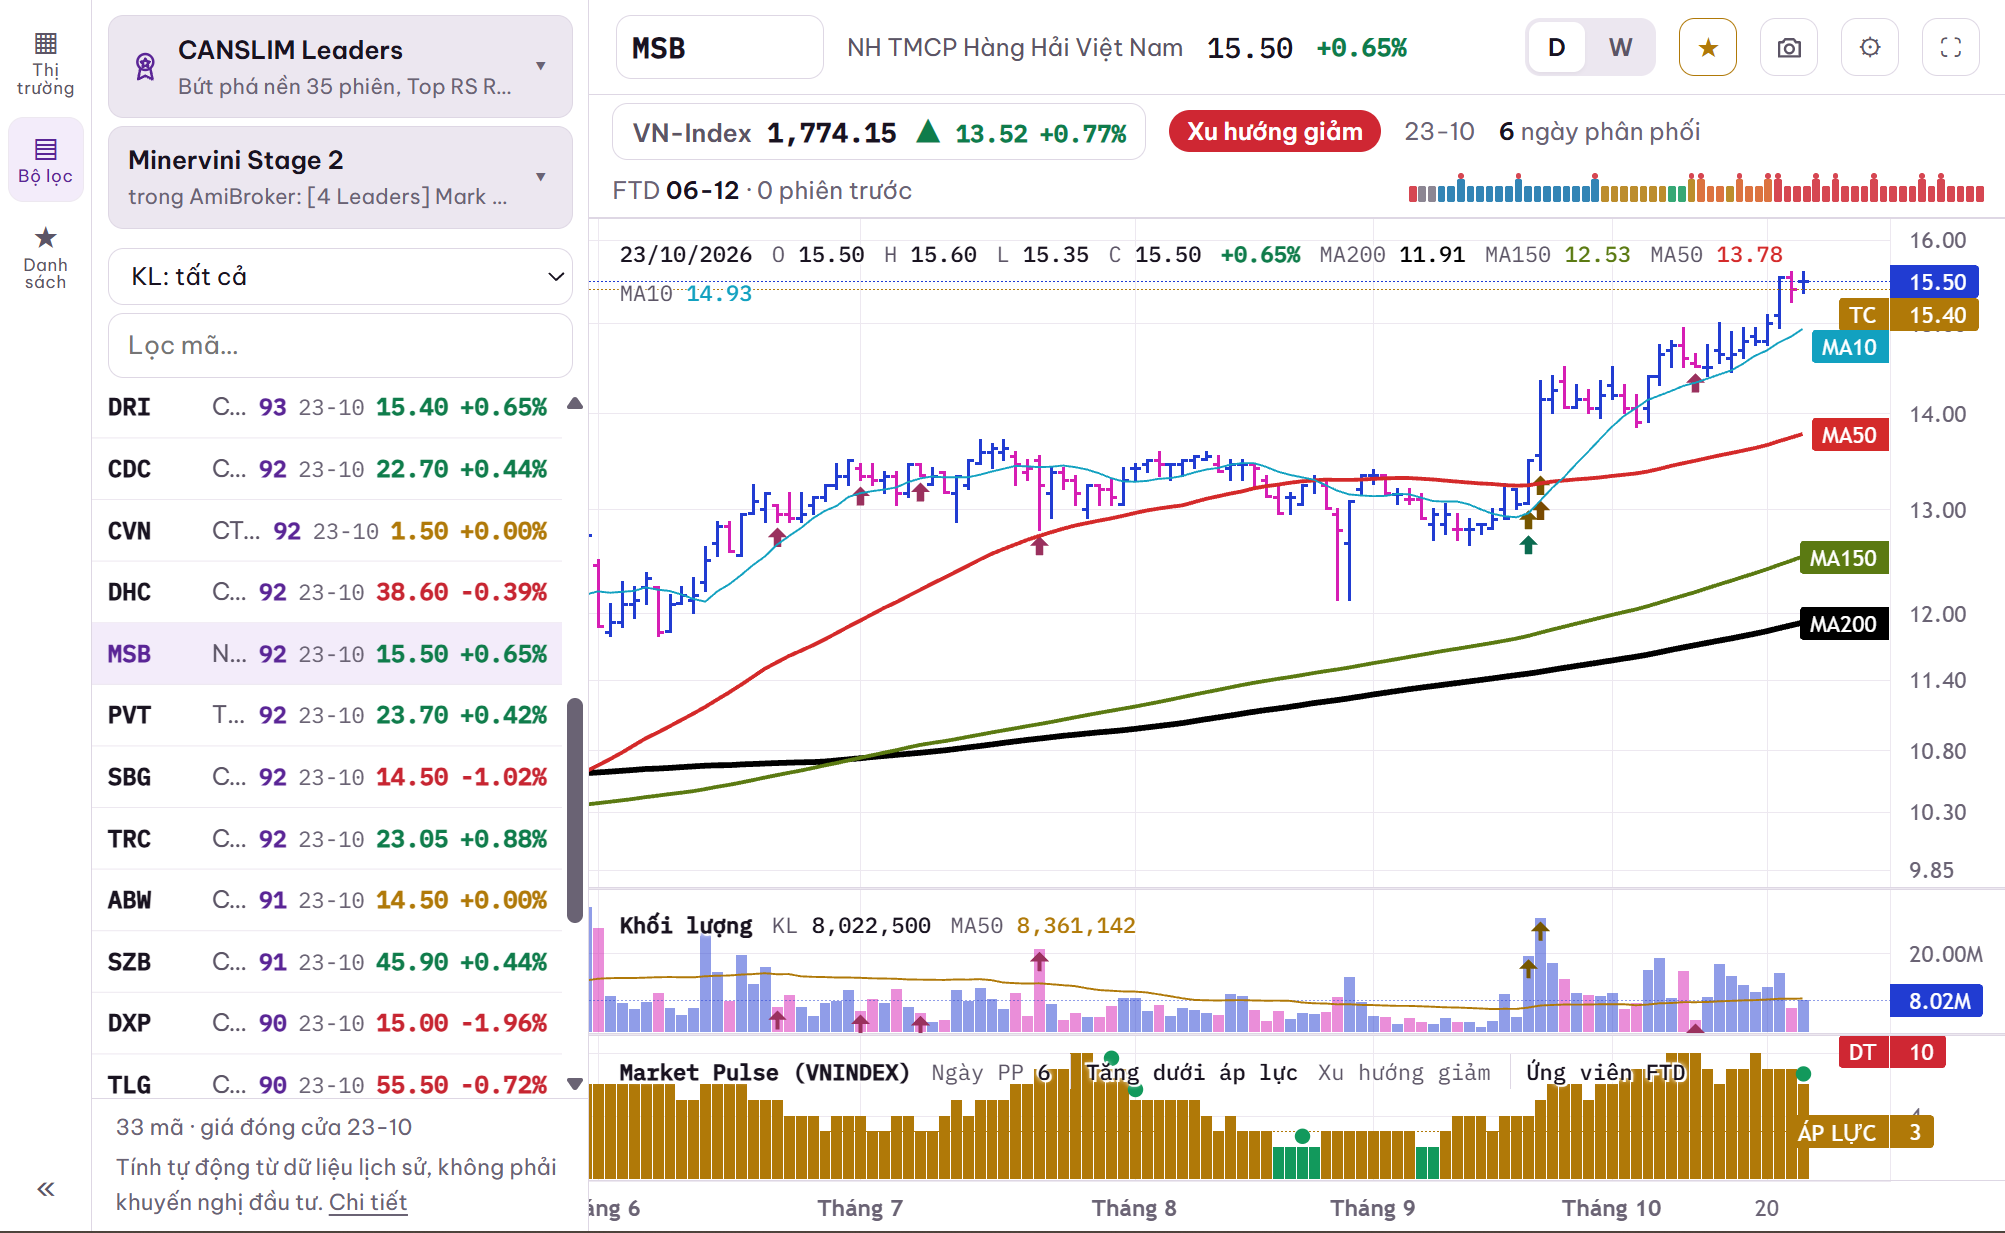Open the Chi tiết details link
The width and height of the screenshot is (2005, 1233).
point(368,1202)
